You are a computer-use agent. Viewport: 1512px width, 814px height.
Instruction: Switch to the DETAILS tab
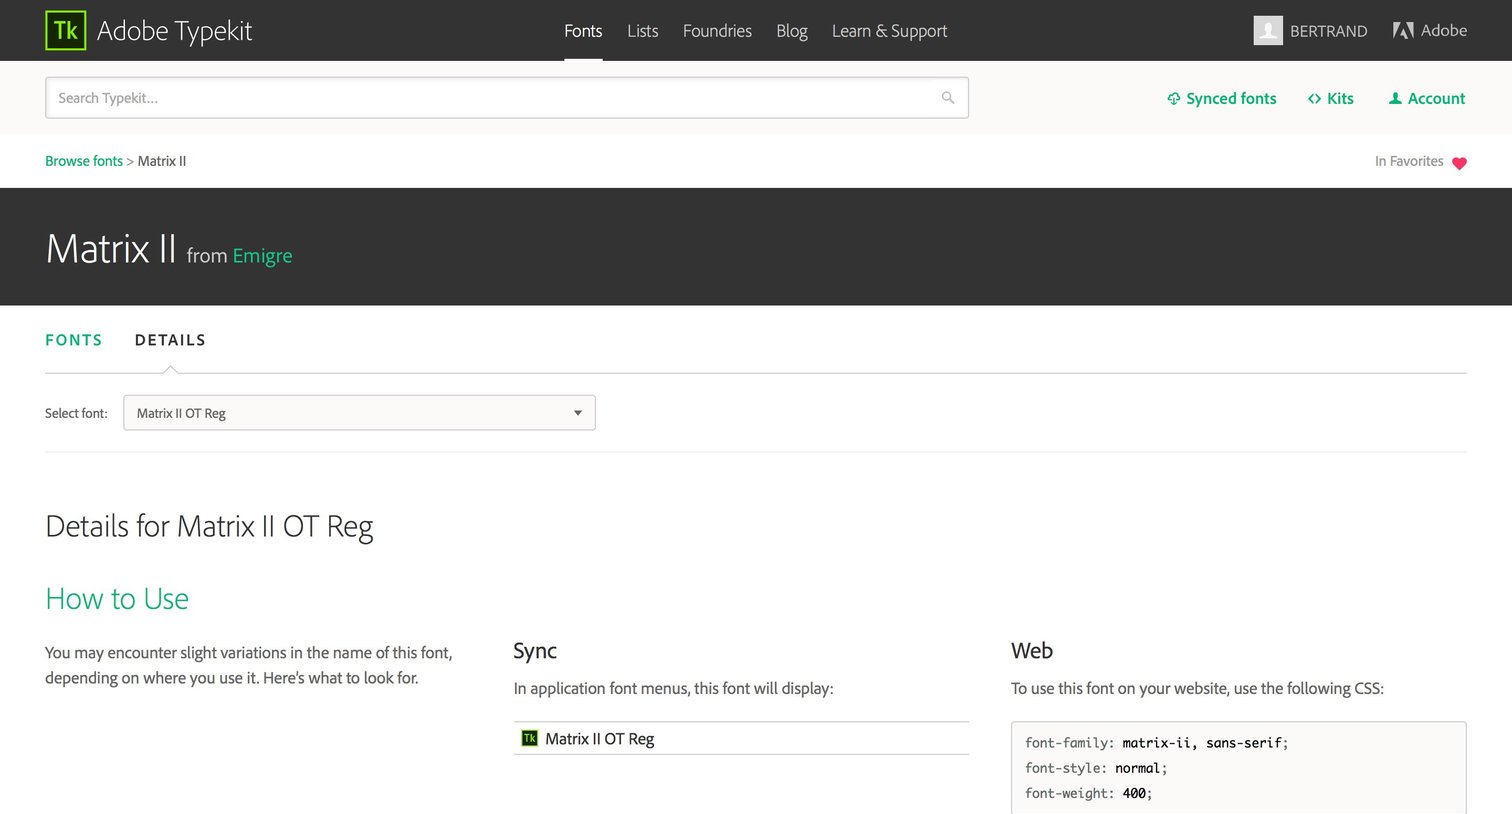point(170,340)
